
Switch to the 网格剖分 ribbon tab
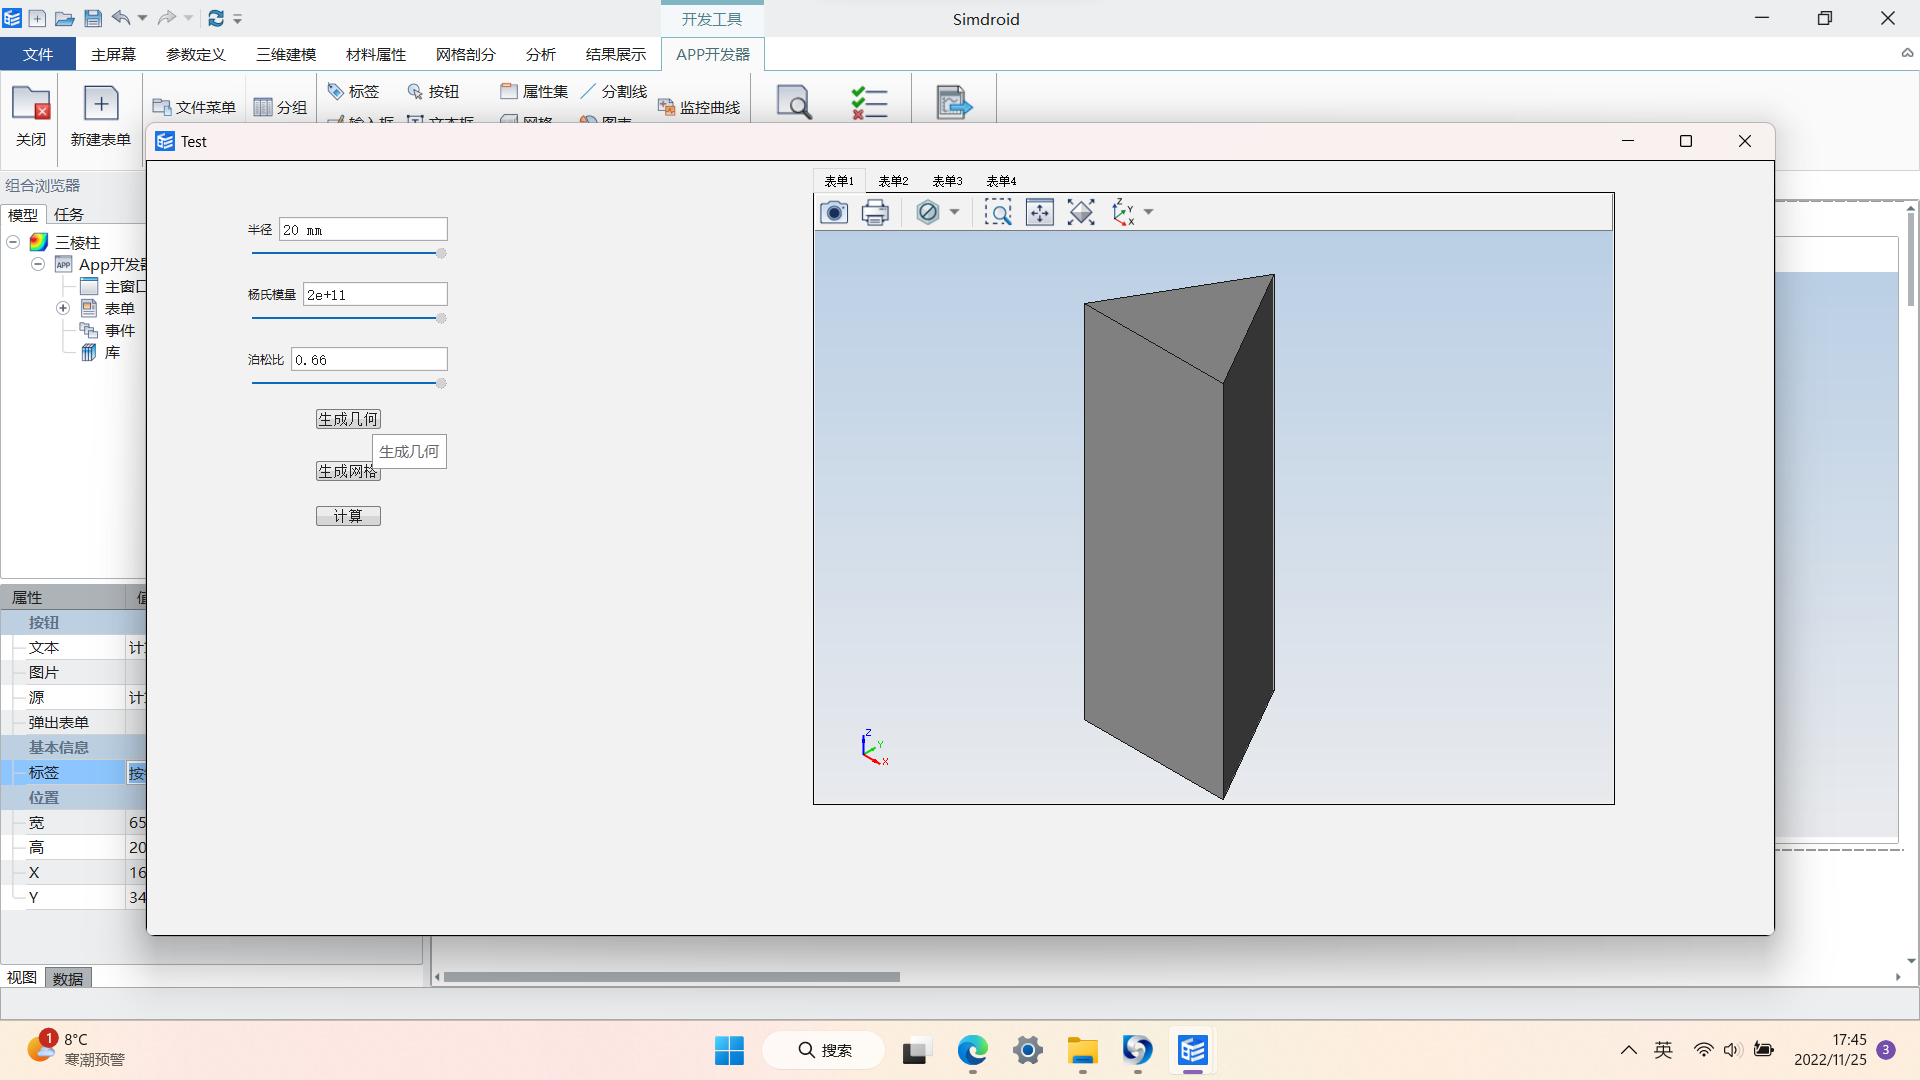pos(466,54)
